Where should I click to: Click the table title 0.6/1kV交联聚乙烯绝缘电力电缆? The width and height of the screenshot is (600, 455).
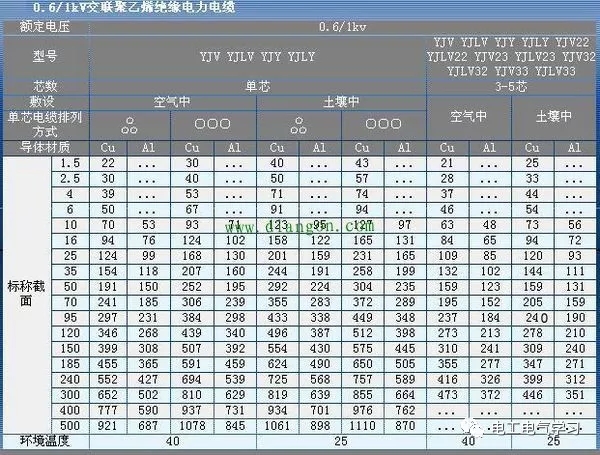point(100,8)
